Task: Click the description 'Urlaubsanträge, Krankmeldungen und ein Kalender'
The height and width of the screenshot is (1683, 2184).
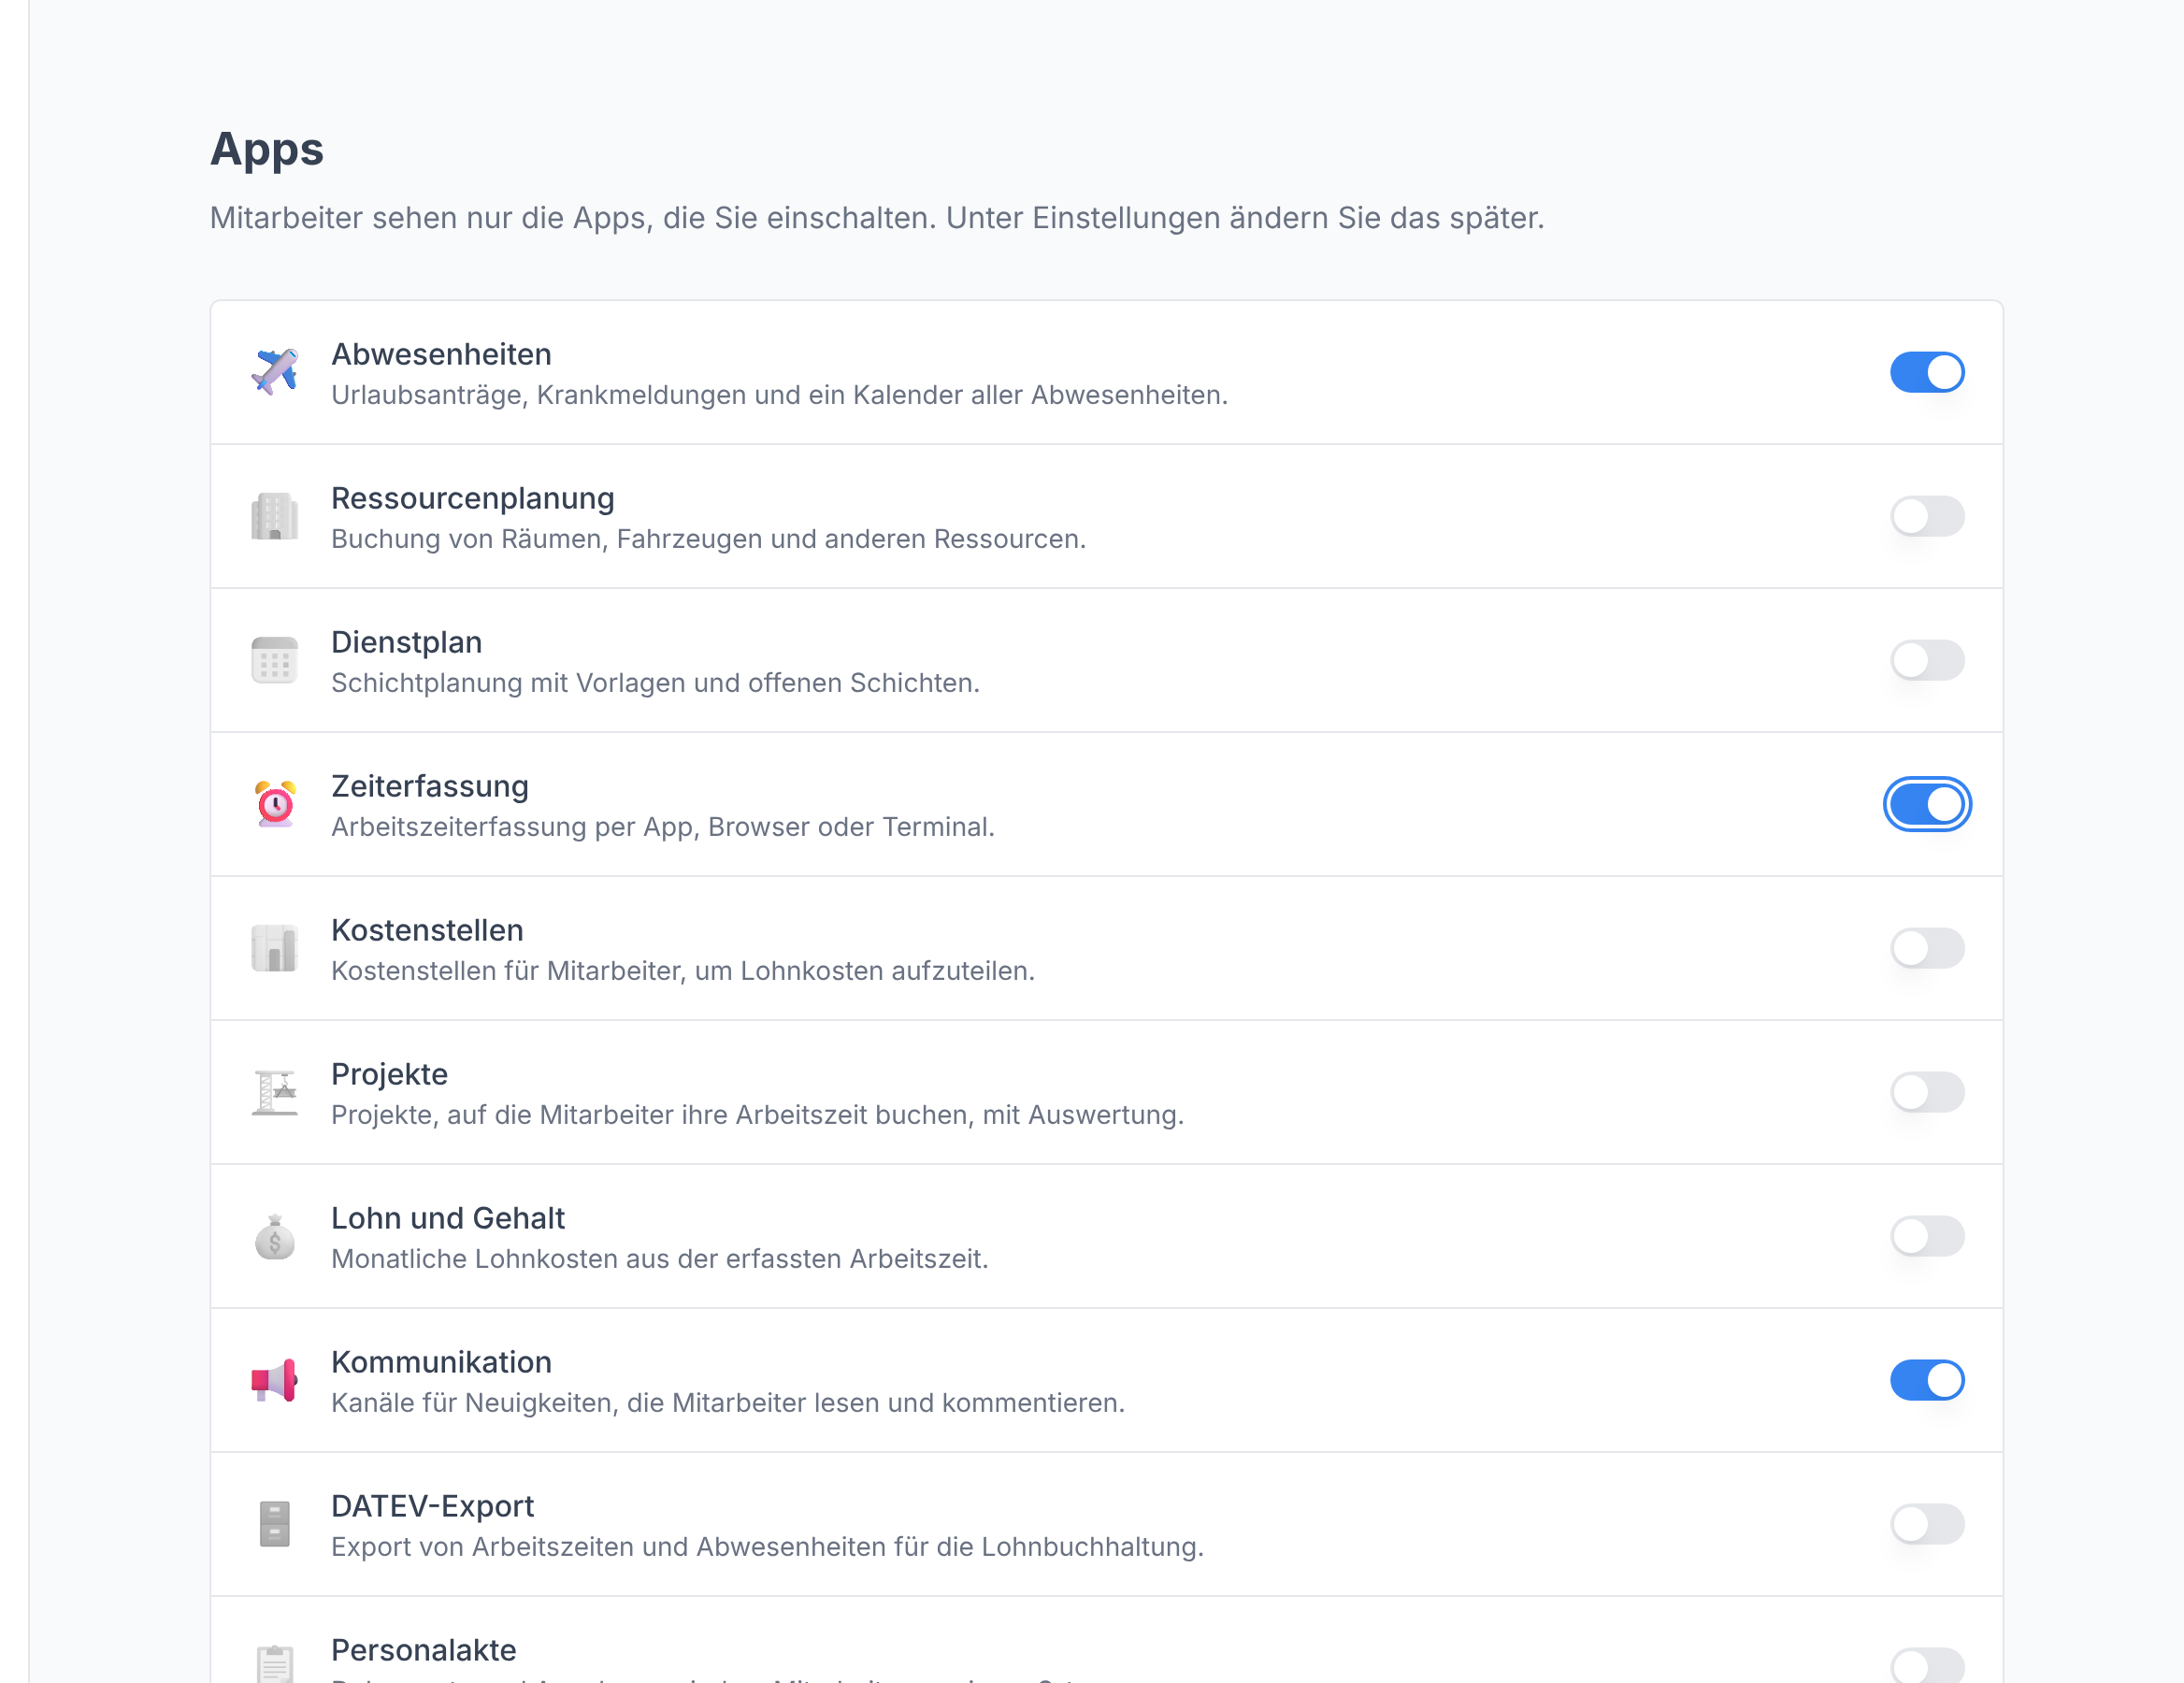Action: click(779, 395)
